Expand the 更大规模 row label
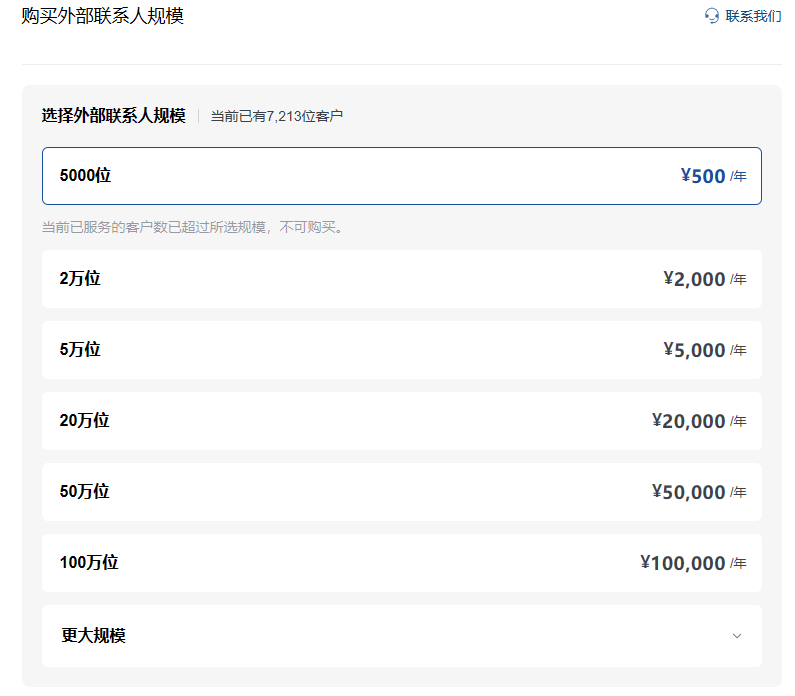This screenshot has height=696, width=795. tap(93, 636)
